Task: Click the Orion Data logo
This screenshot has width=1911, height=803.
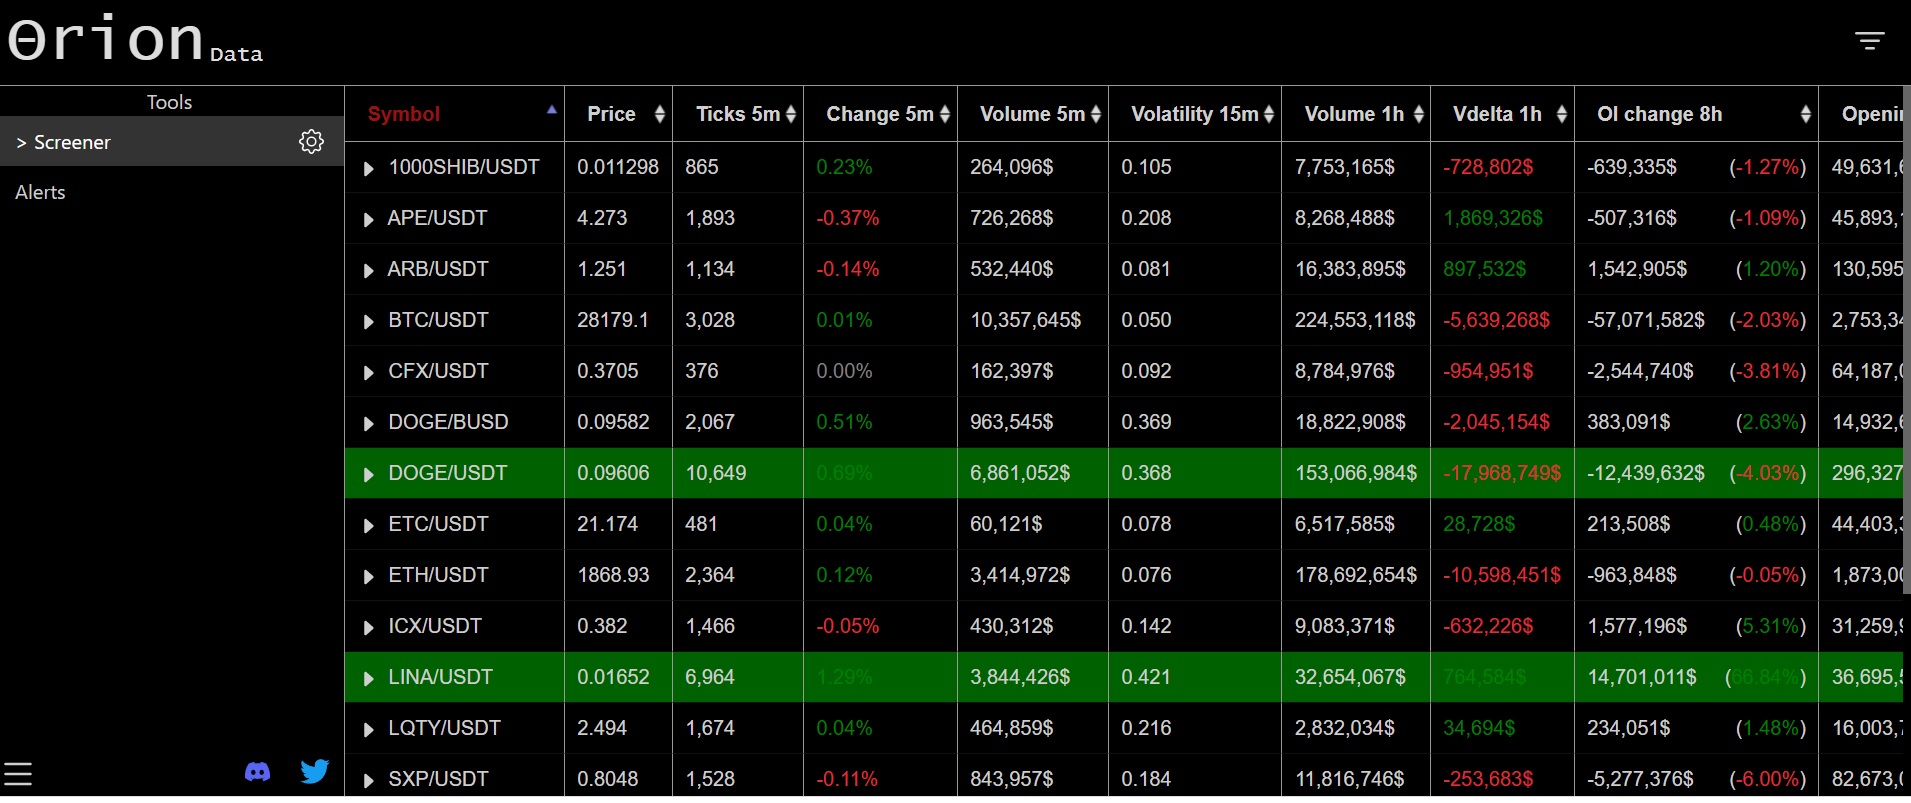Action: (134, 40)
